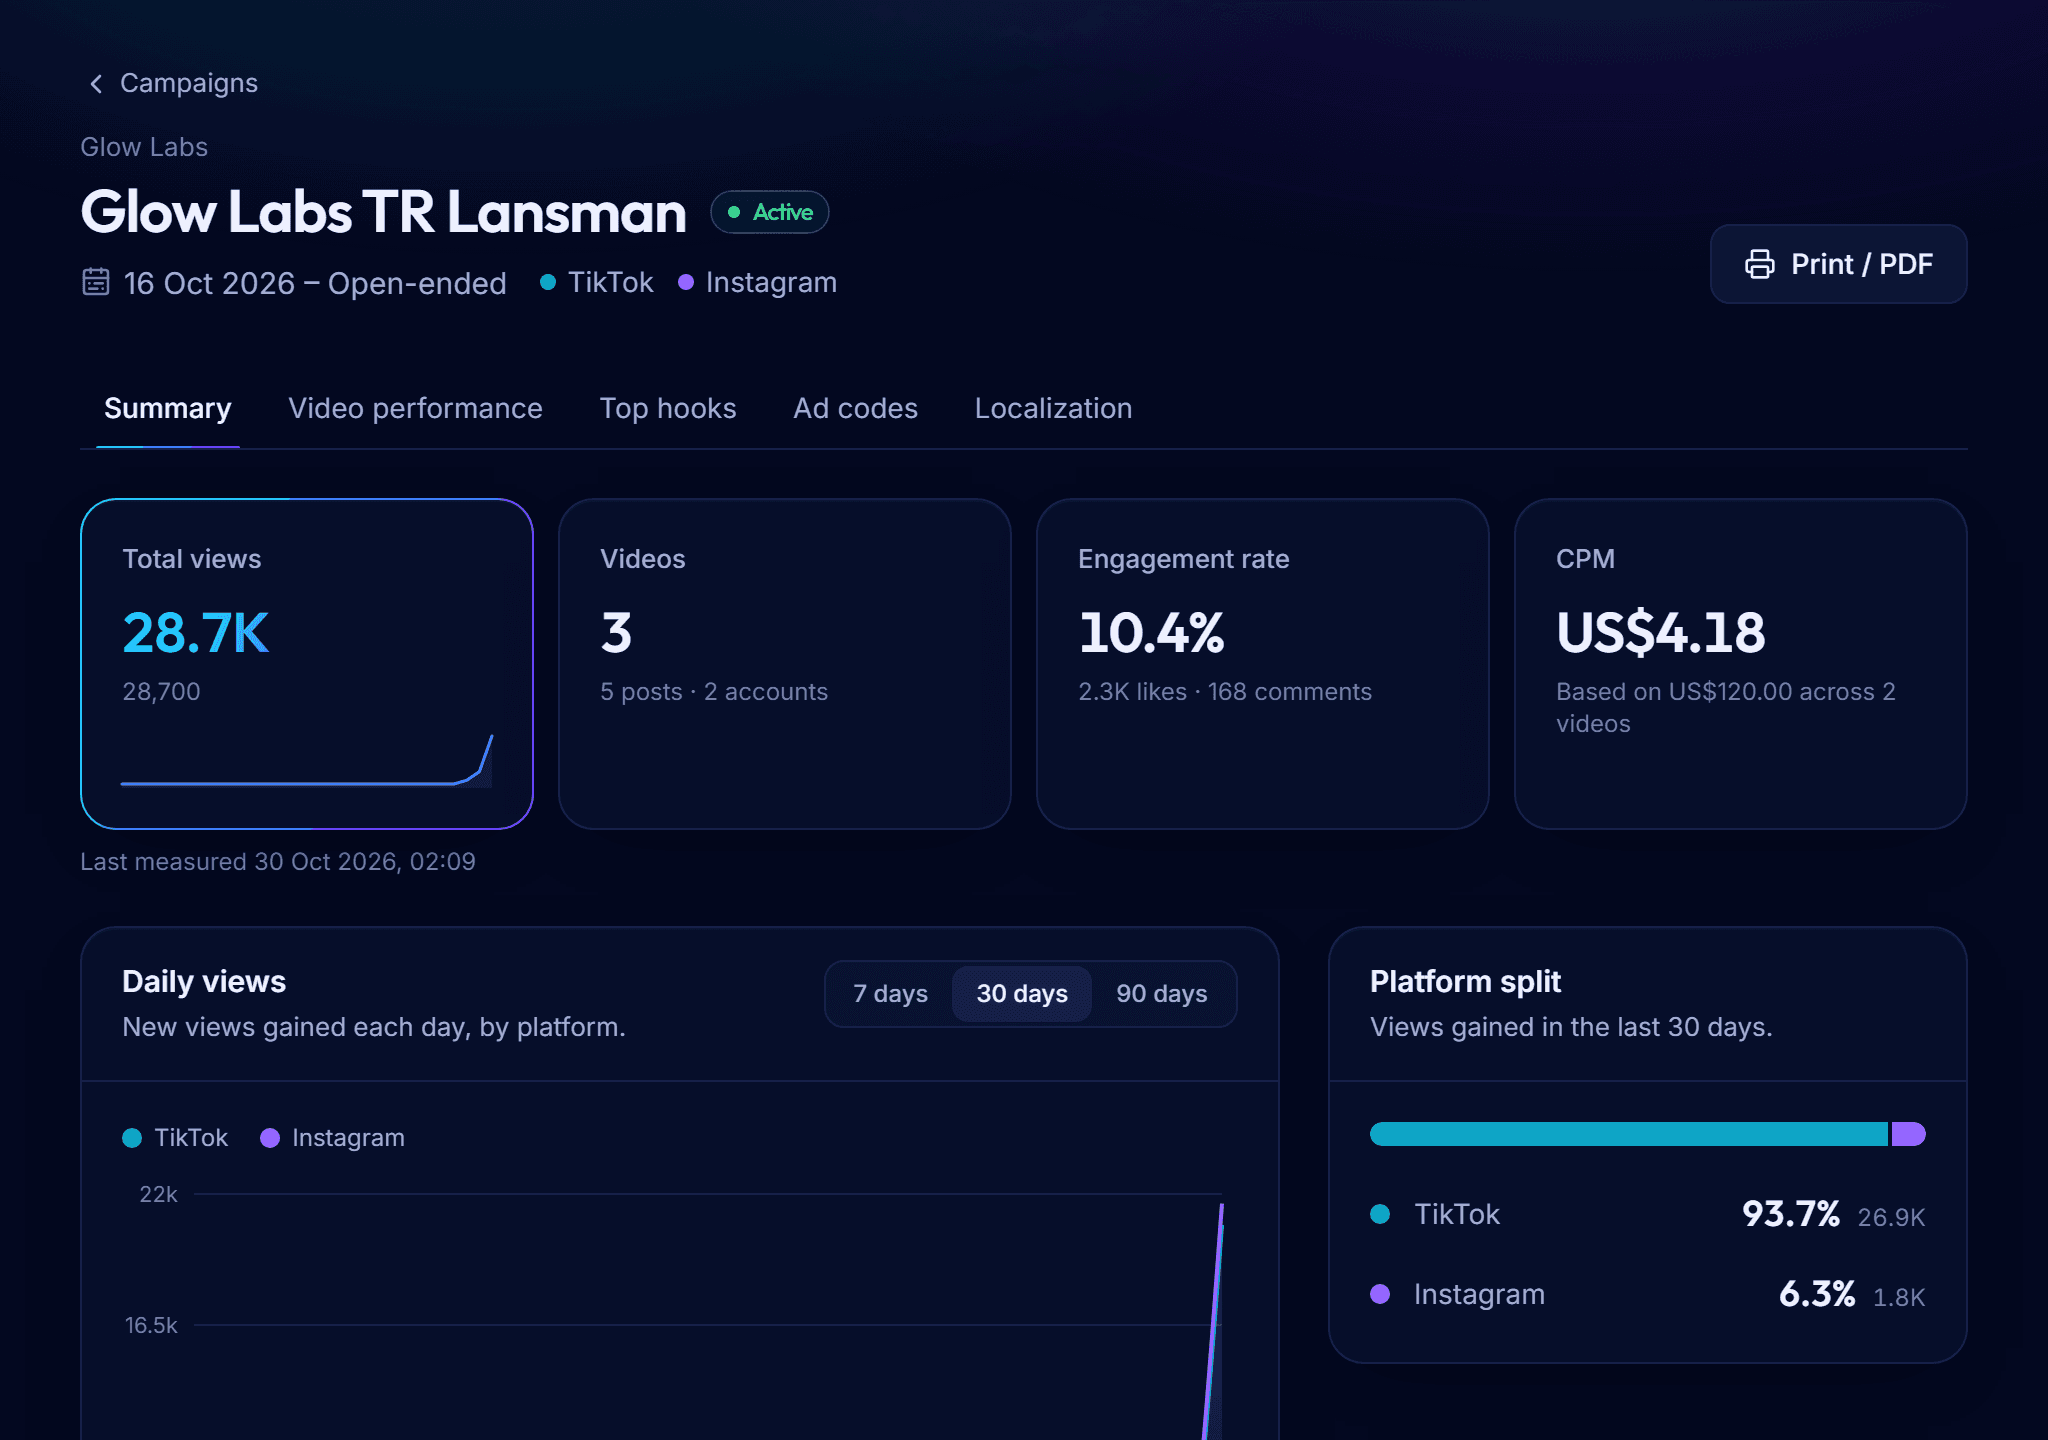Select the 30 days range
This screenshot has width=2048, height=1440.
(x=1022, y=994)
